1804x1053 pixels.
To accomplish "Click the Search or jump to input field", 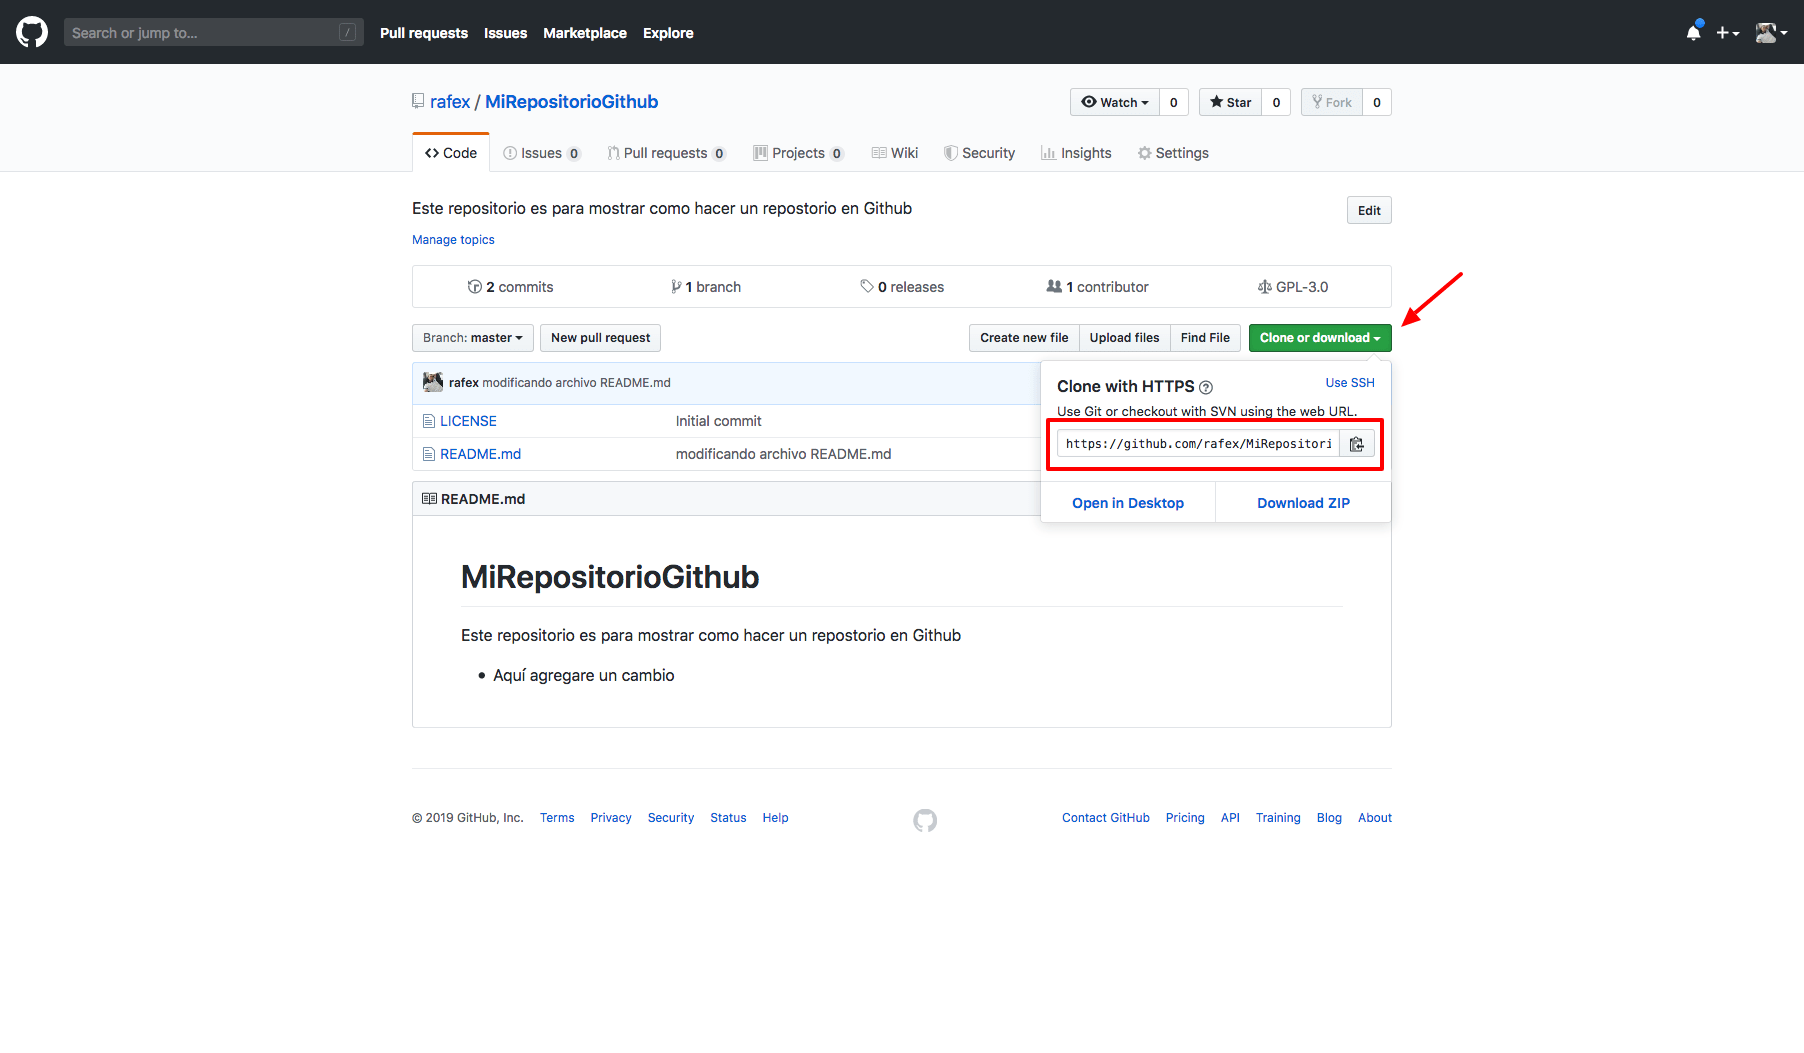I will pos(213,31).
